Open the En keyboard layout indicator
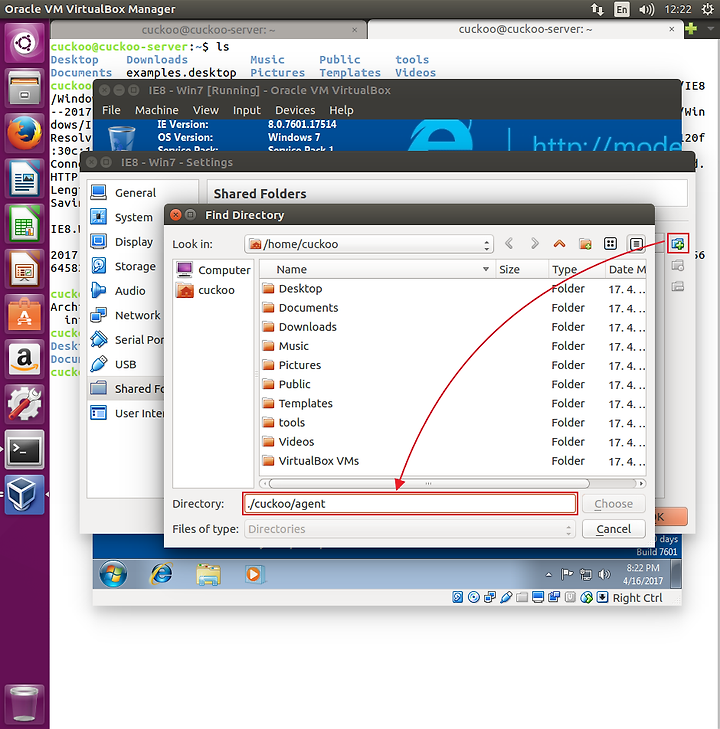This screenshot has height=729, width=720. [x=621, y=9]
